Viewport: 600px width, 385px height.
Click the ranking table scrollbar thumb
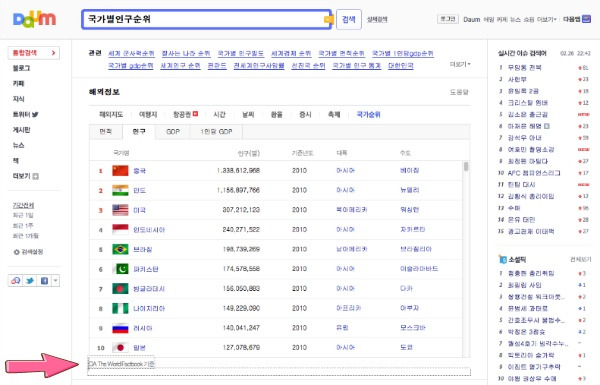pos(466,166)
